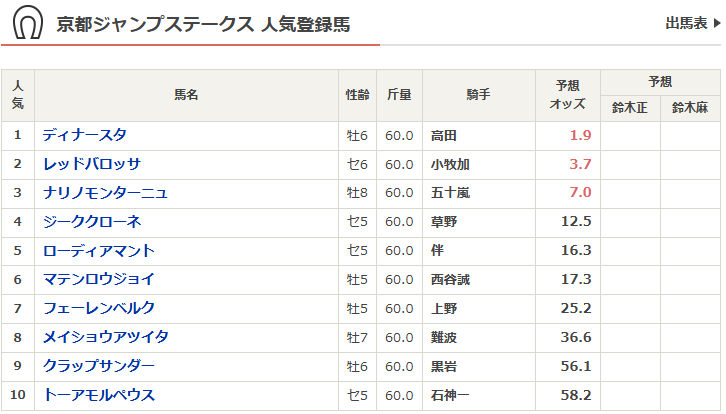Click the 人気 column header
Viewport: 726px width, 414px height.
pyautogui.click(x=17, y=95)
